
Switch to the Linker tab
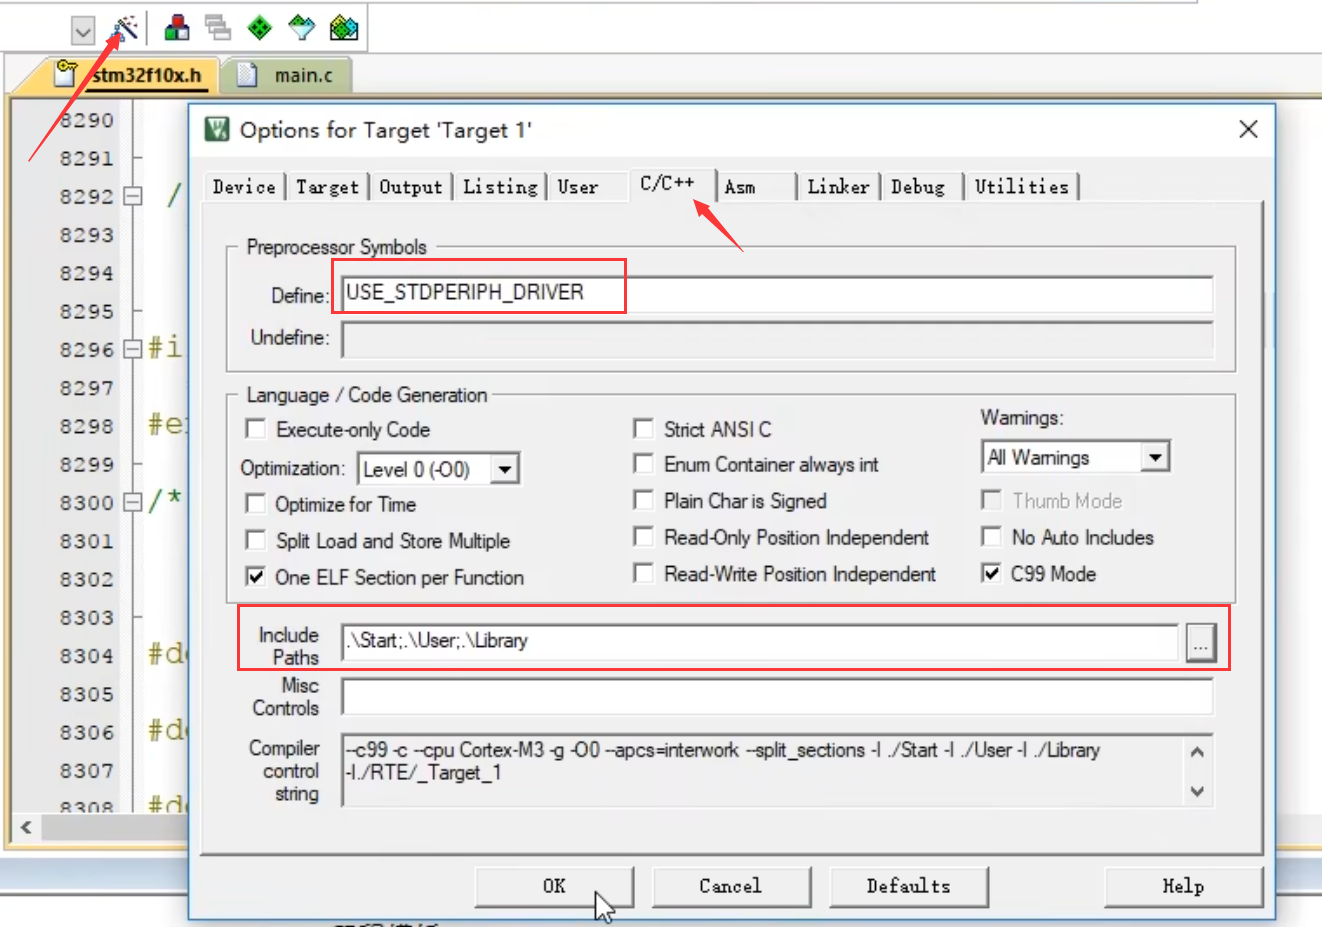point(837,187)
